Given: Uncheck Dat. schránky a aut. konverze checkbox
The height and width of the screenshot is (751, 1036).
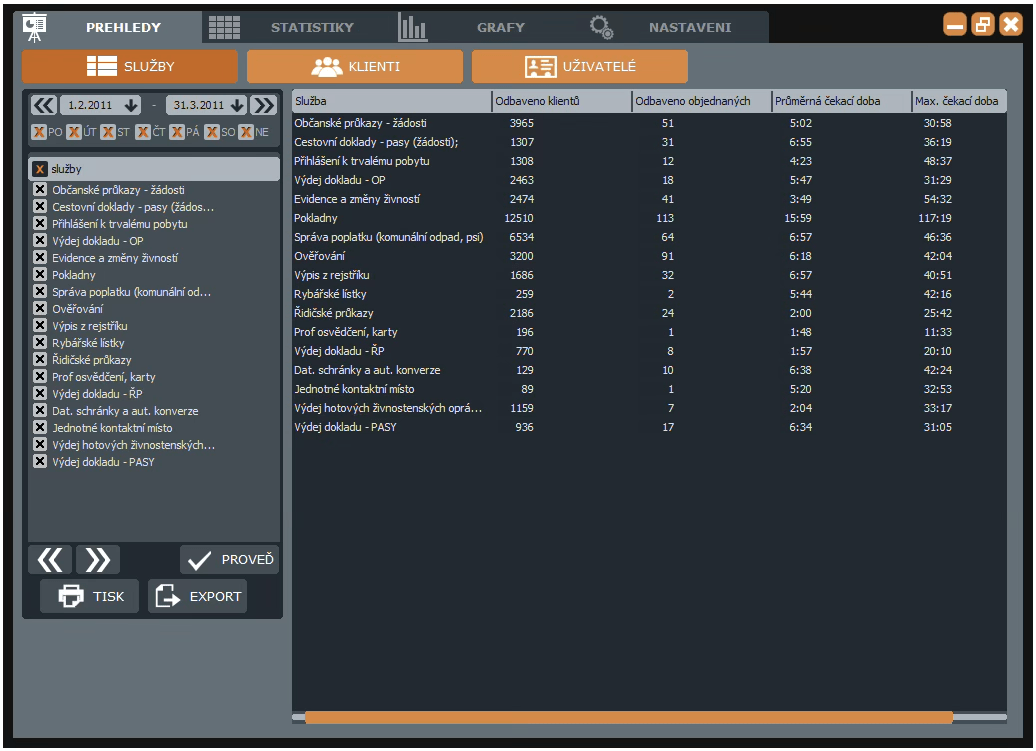Looking at the screenshot, I should coord(40,410).
